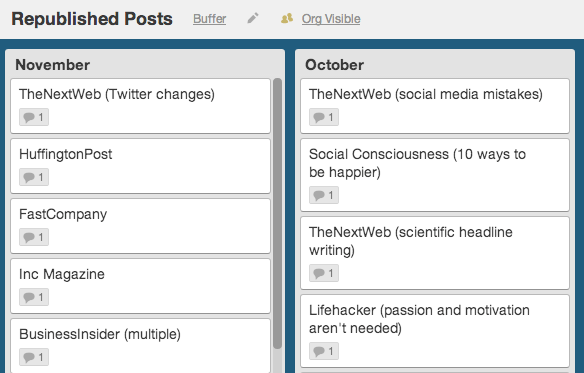
Task: Click comment badge on Inc Magazine card
Action: pyautogui.click(x=34, y=297)
